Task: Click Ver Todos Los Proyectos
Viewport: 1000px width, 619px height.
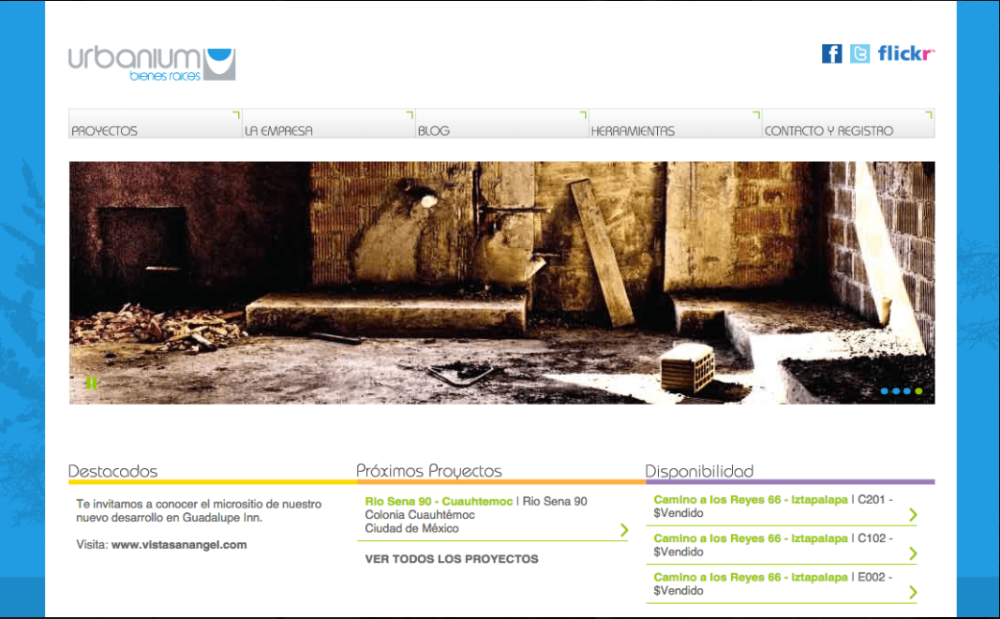Action: [x=451, y=559]
